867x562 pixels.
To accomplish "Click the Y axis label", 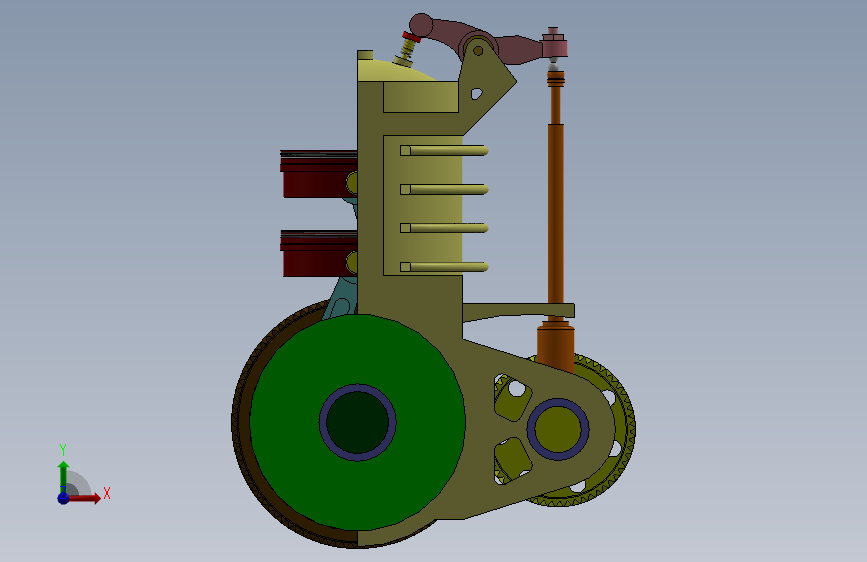I will [x=63, y=450].
